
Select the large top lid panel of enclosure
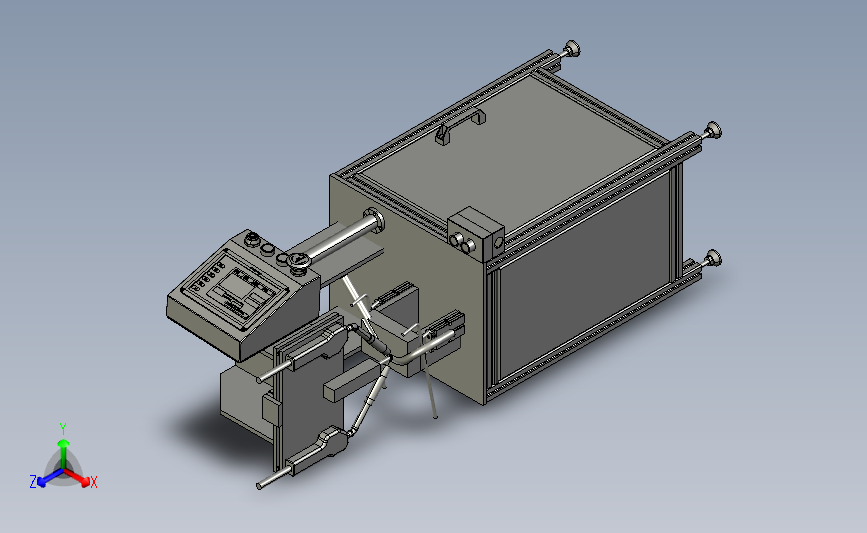point(509,152)
